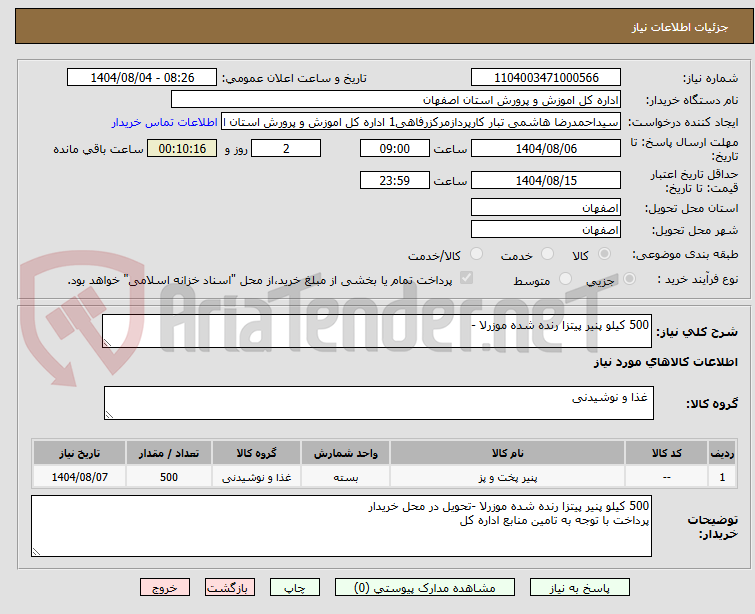
Task: Click the شماره نیاز number field
Action: coord(546,78)
